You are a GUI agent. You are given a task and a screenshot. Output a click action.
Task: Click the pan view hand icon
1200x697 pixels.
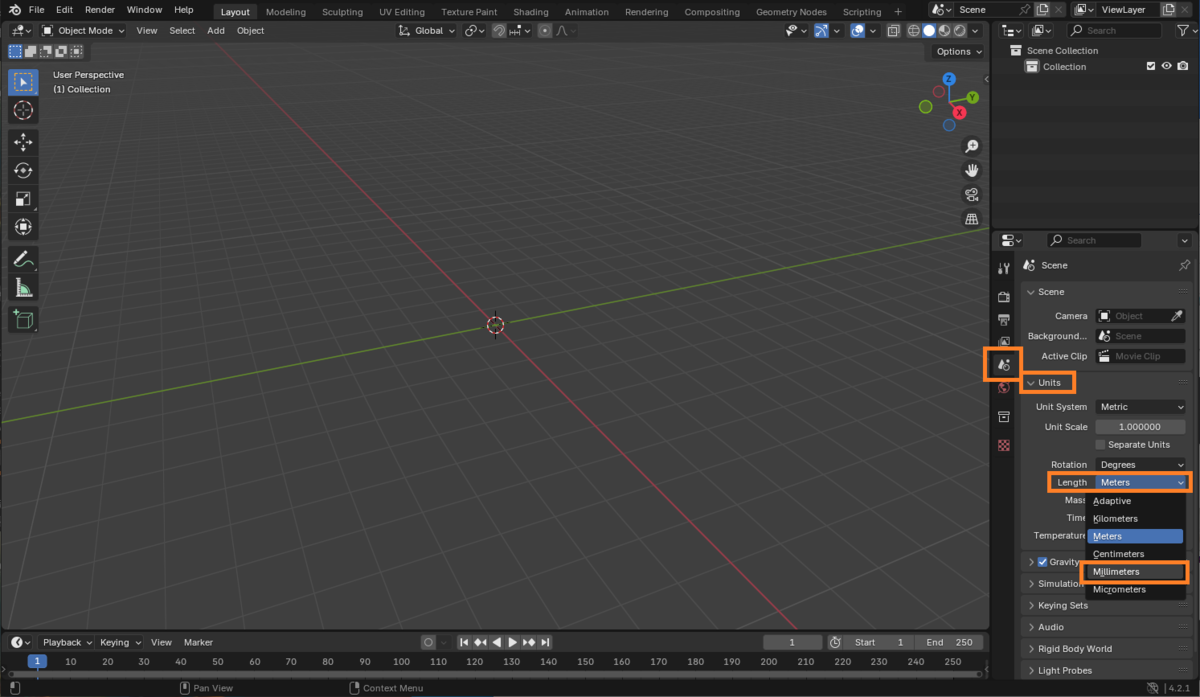[x=971, y=171]
